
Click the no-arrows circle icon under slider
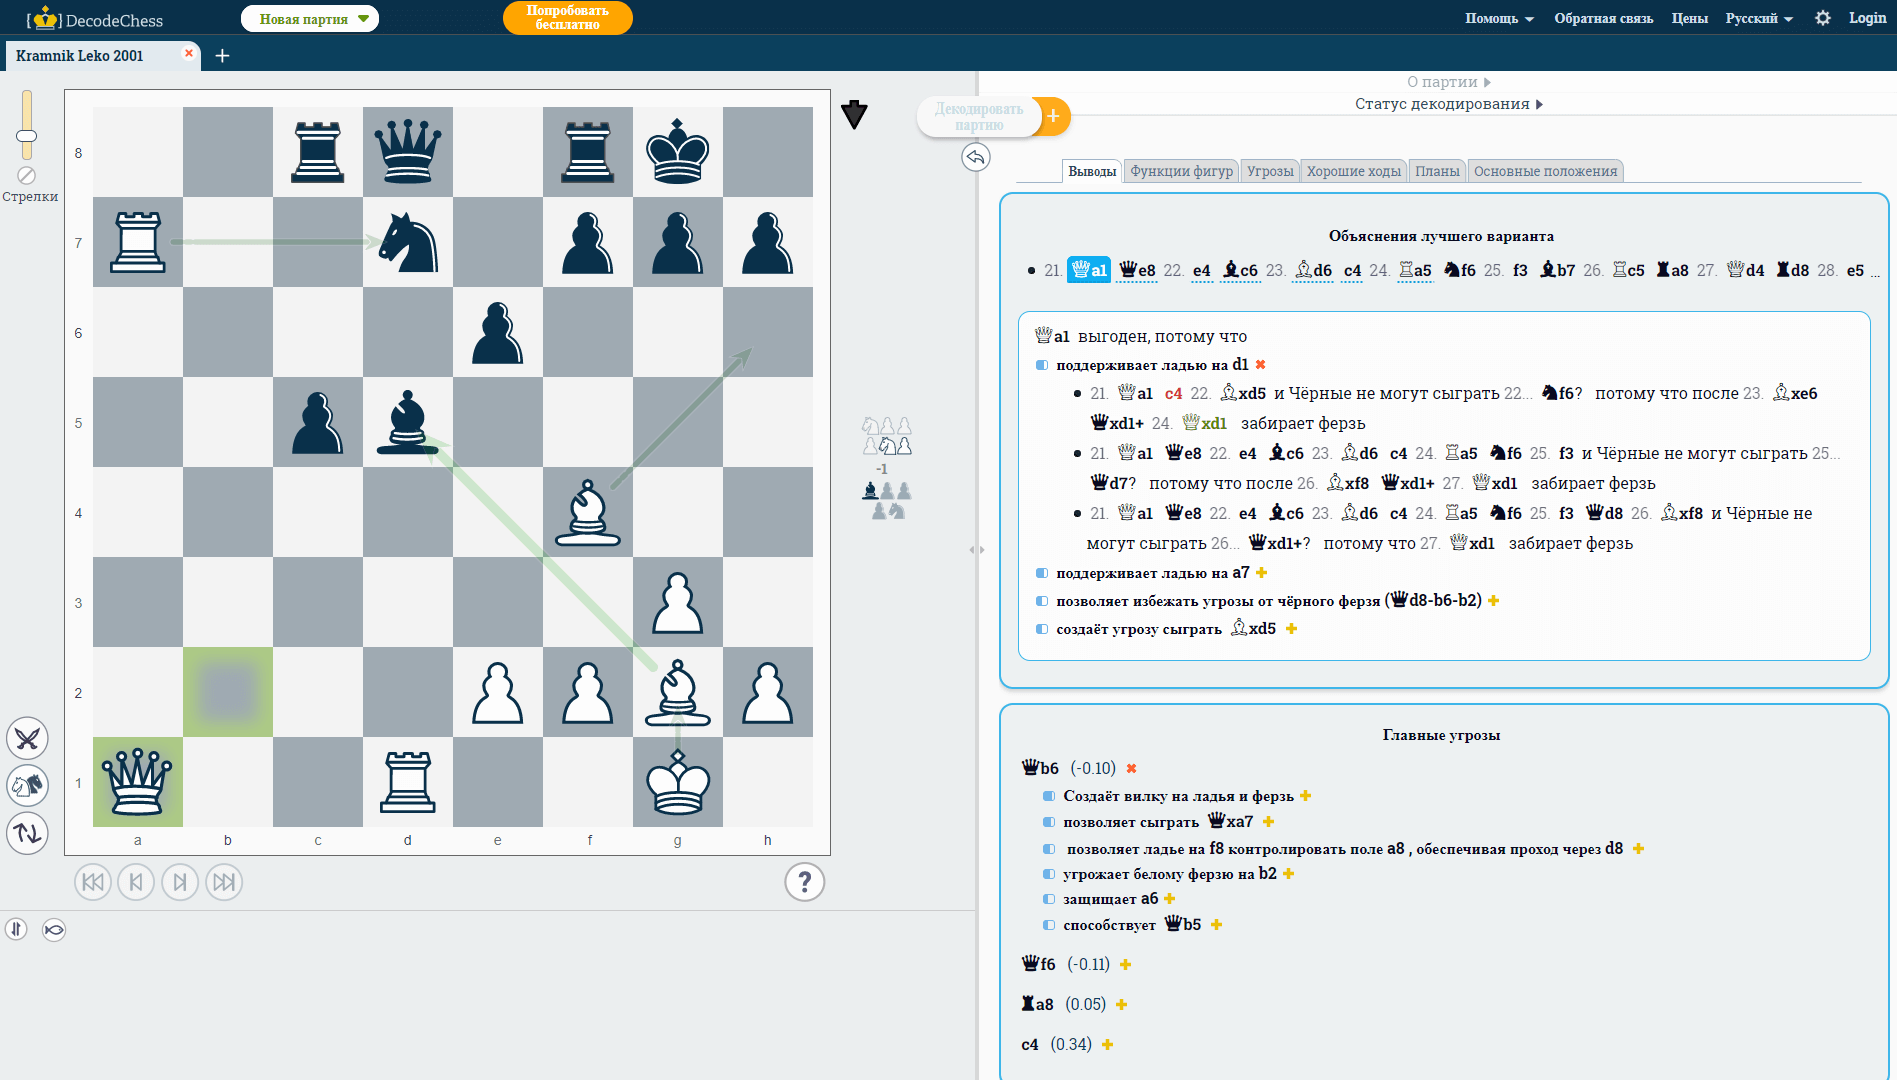pos(27,175)
